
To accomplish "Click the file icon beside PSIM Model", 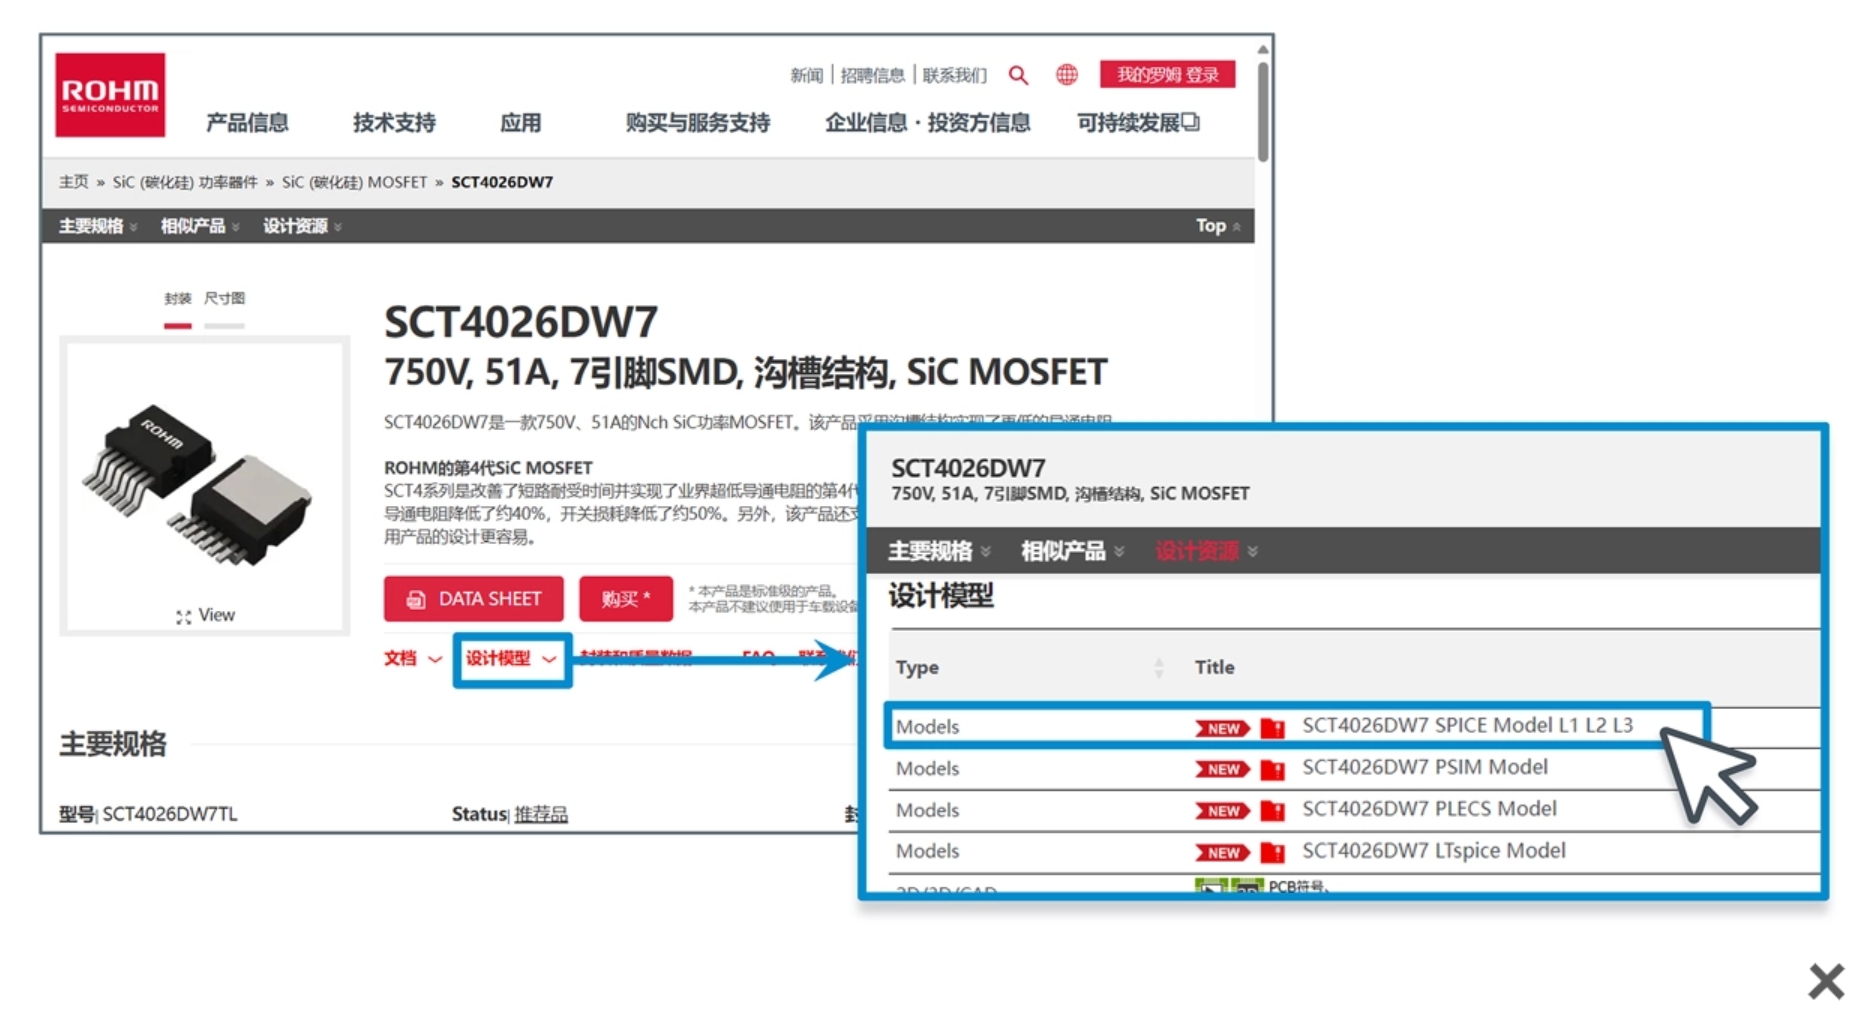I will click(1272, 770).
